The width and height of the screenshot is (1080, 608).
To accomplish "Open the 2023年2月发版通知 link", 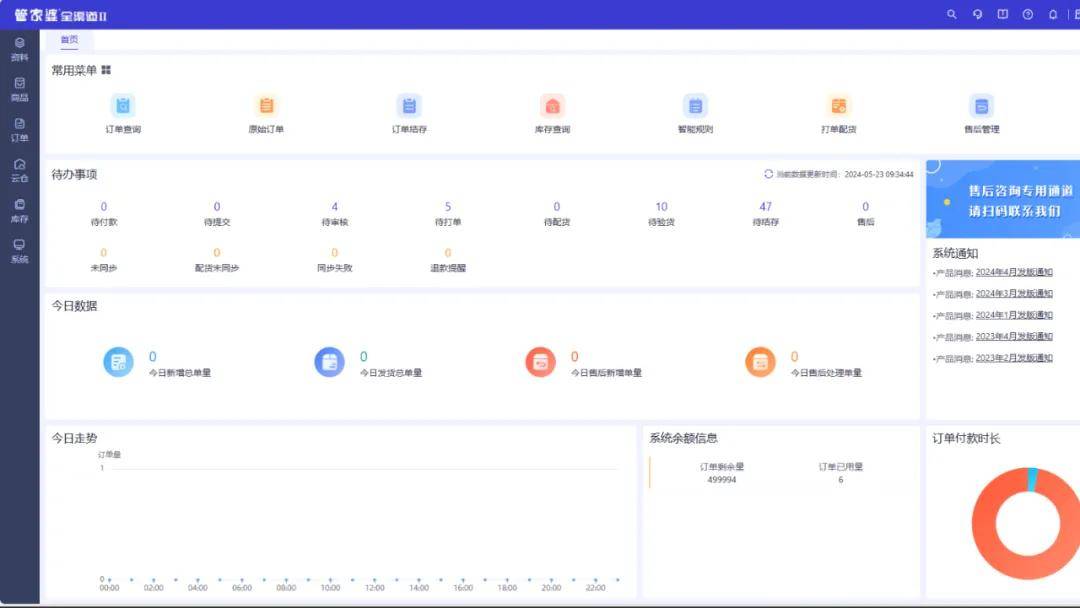I will (x=1014, y=358).
